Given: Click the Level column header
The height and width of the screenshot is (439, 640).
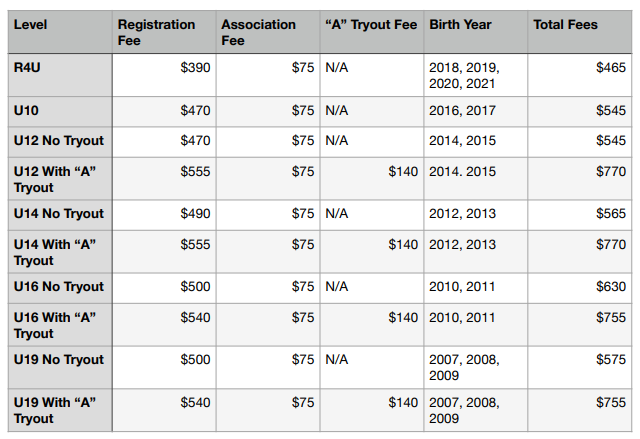Looking at the screenshot, I should [60, 32].
